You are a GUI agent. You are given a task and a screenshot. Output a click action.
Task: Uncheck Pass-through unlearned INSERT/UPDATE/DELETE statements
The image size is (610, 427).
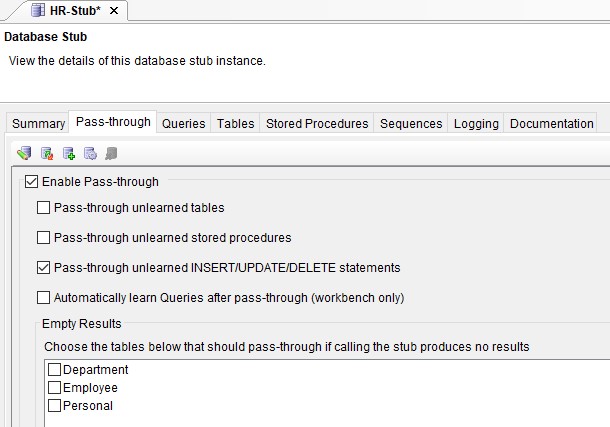[43, 268]
